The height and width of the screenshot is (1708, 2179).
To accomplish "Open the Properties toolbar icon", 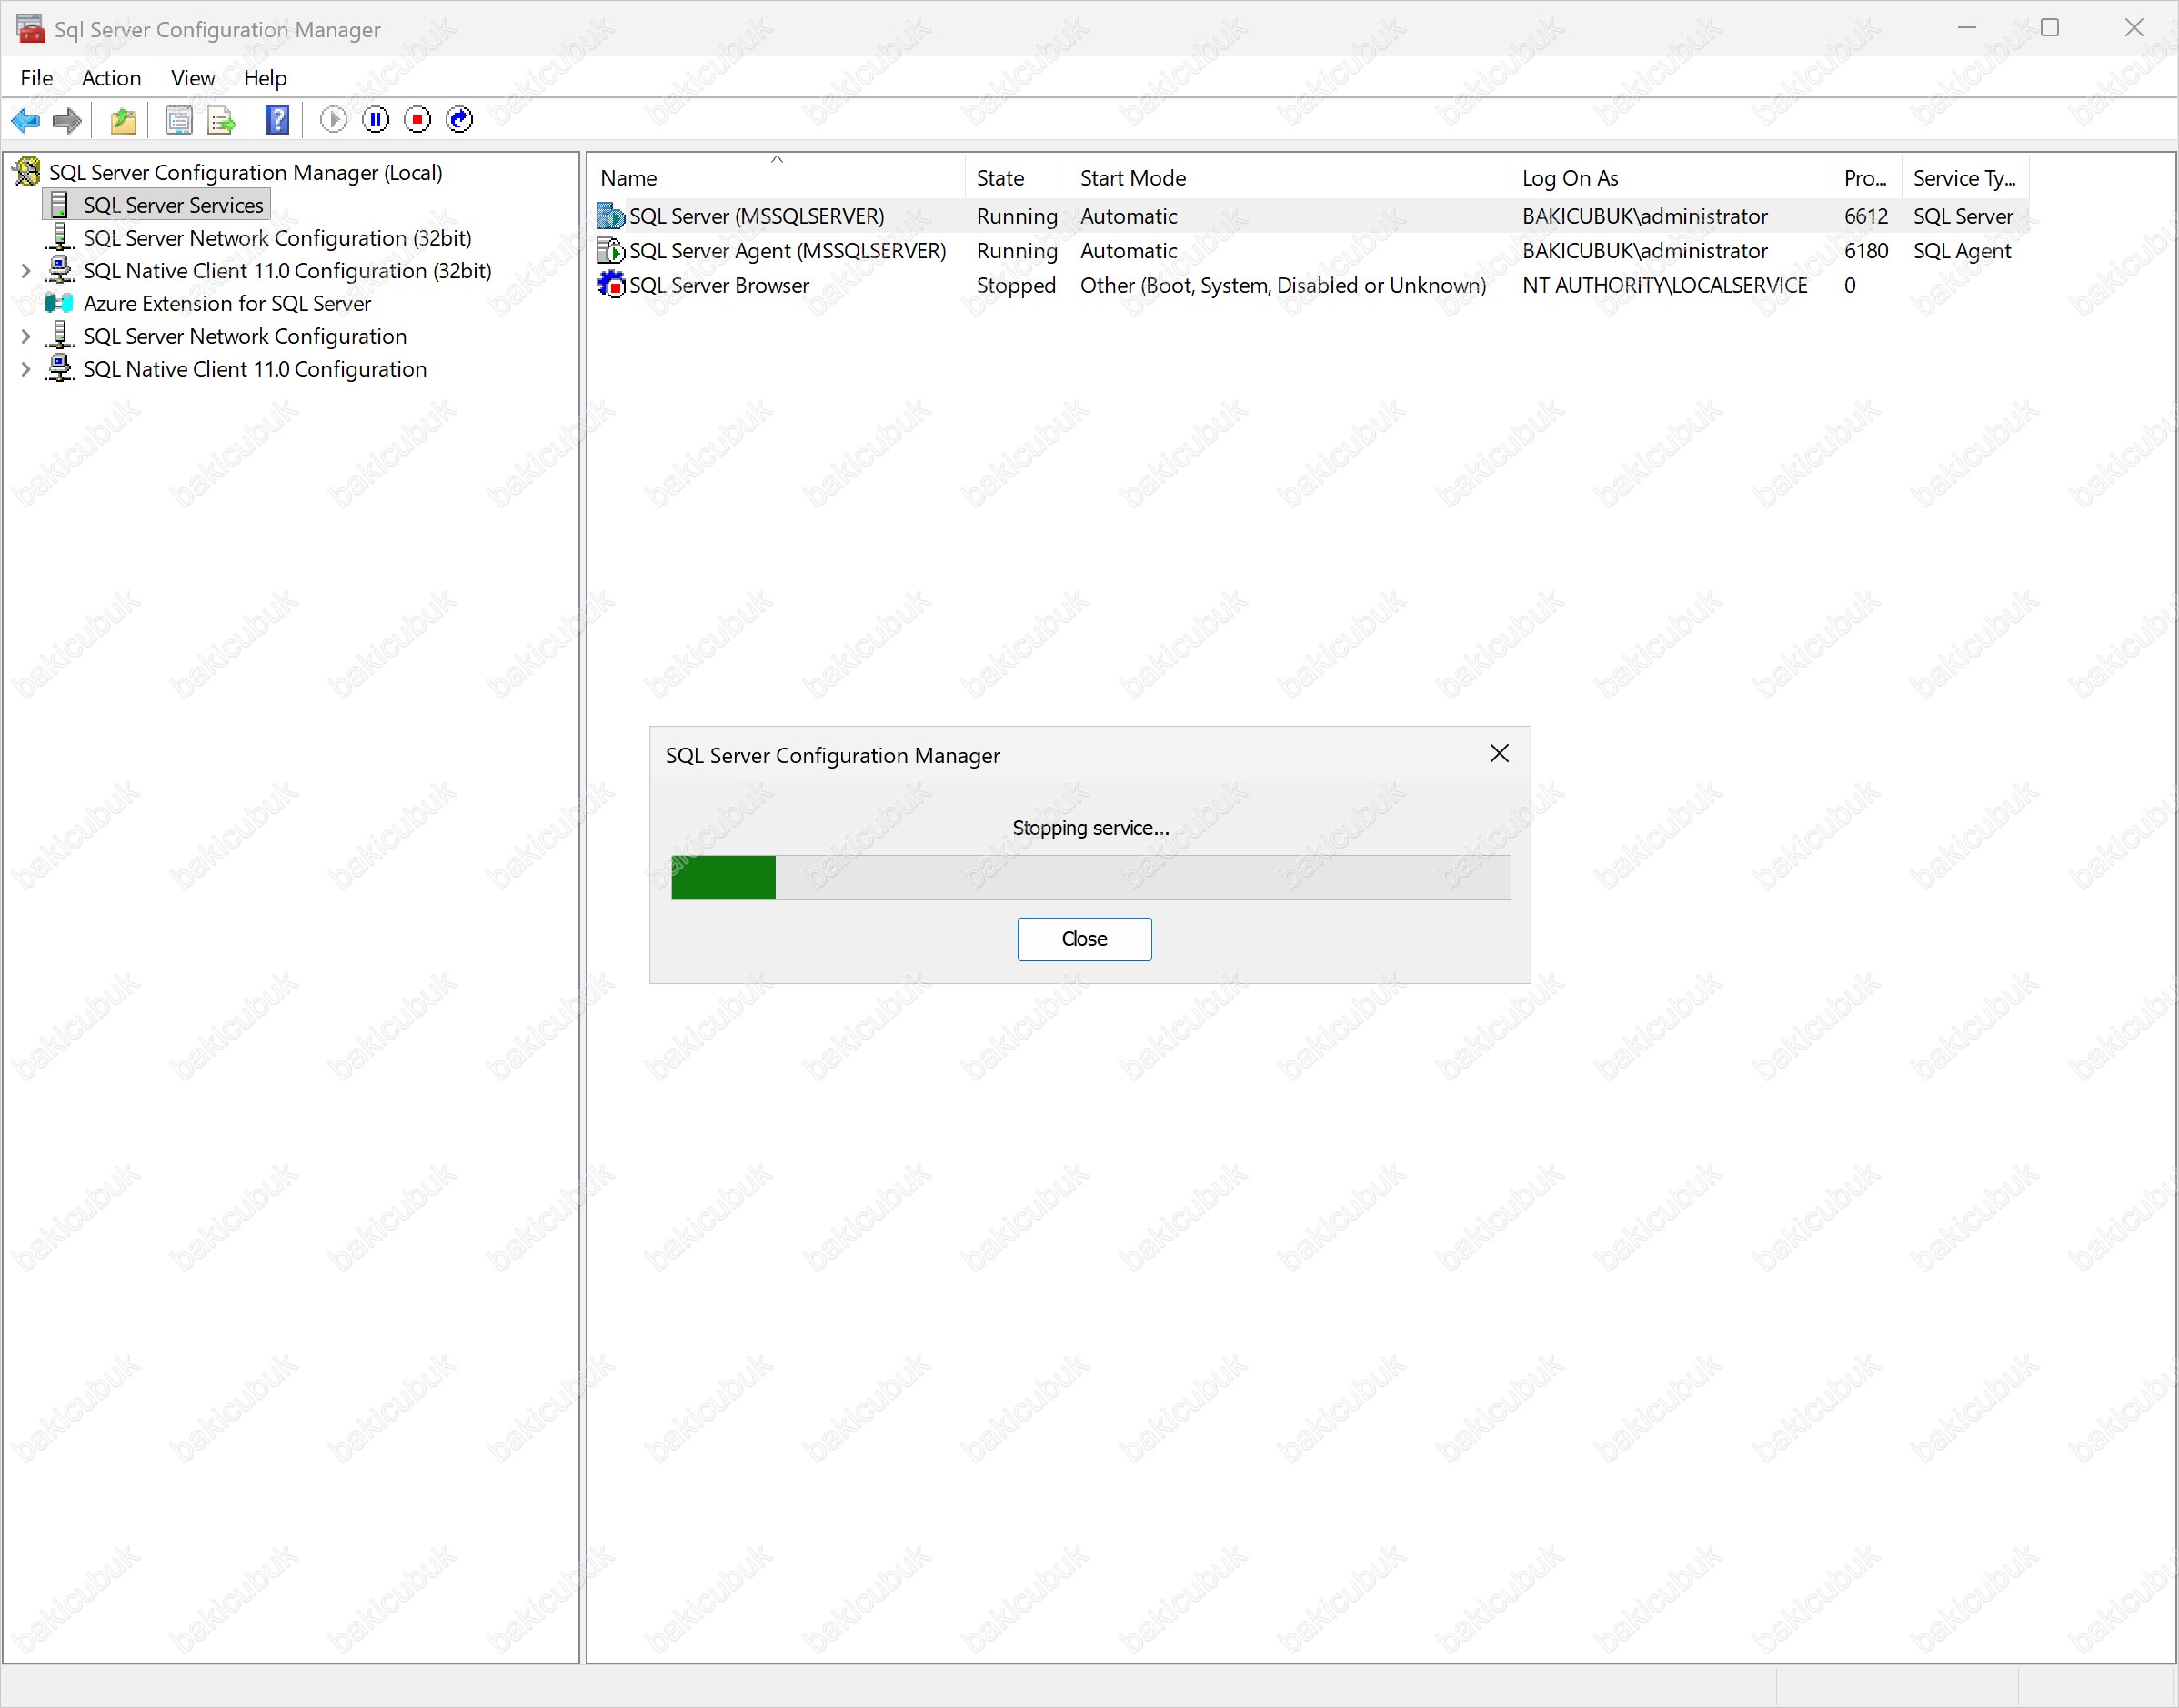I will 179,120.
